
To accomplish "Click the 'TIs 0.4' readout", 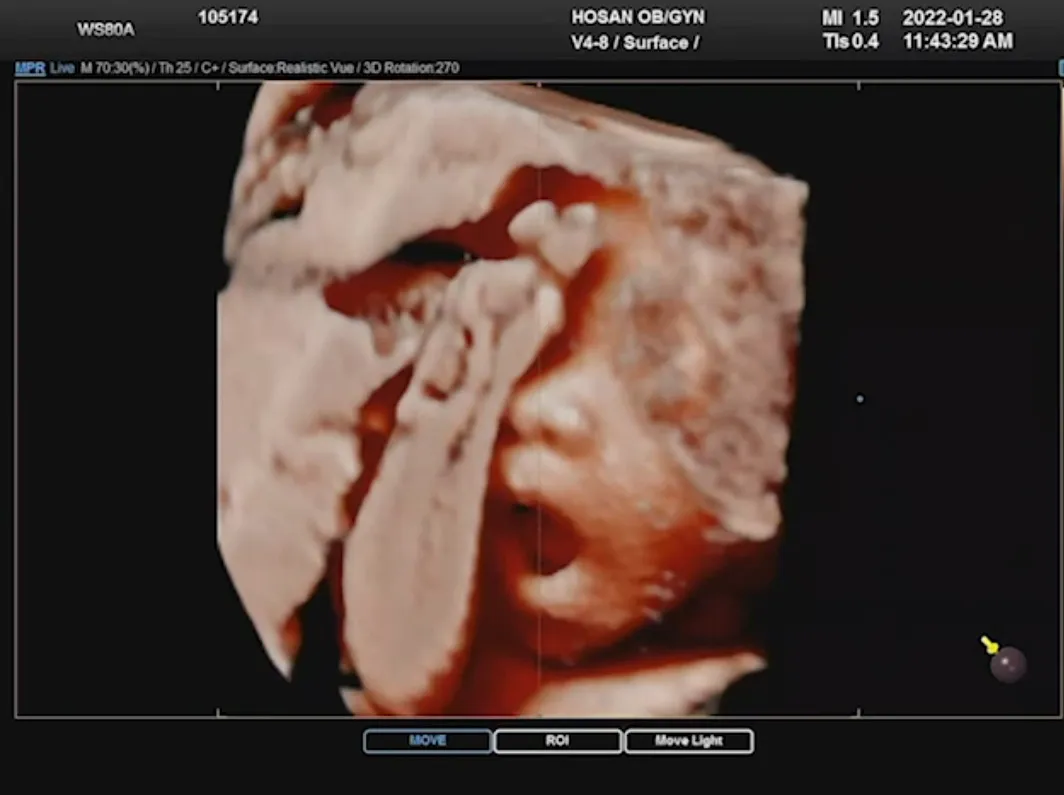I will coord(850,42).
